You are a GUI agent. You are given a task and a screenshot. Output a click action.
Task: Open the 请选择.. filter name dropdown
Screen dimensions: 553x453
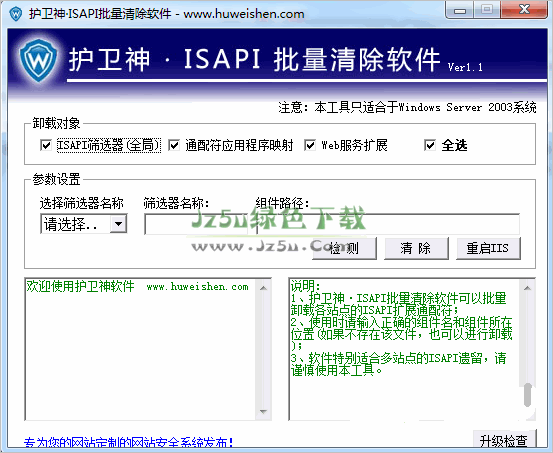pyautogui.click(x=84, y=224)
